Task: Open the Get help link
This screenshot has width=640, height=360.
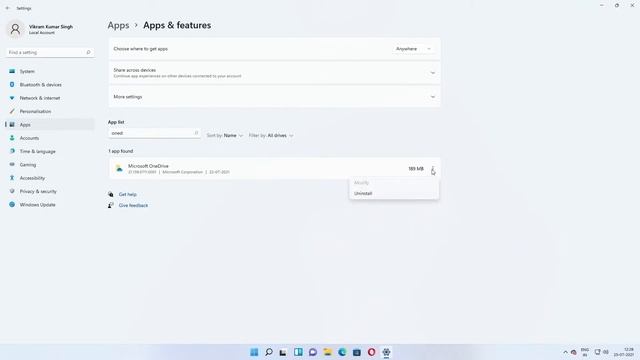Action: 128,195
